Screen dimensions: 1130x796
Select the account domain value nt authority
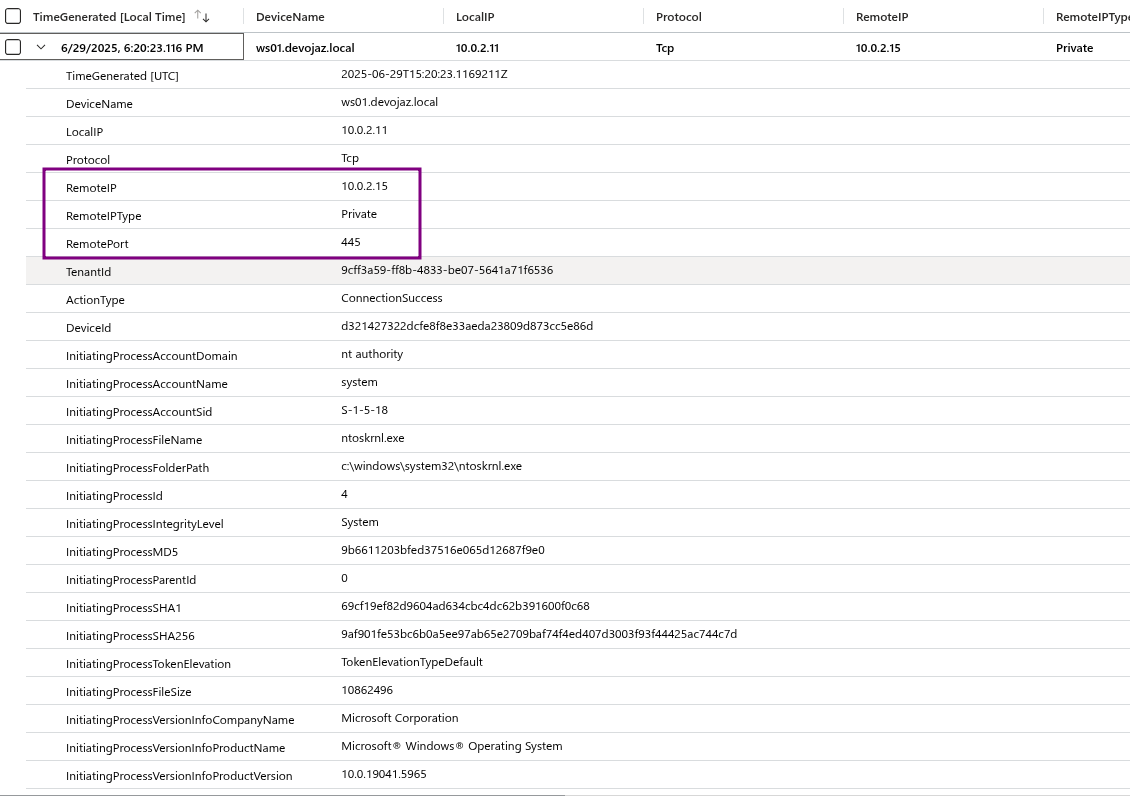click(x=372, y=354)
